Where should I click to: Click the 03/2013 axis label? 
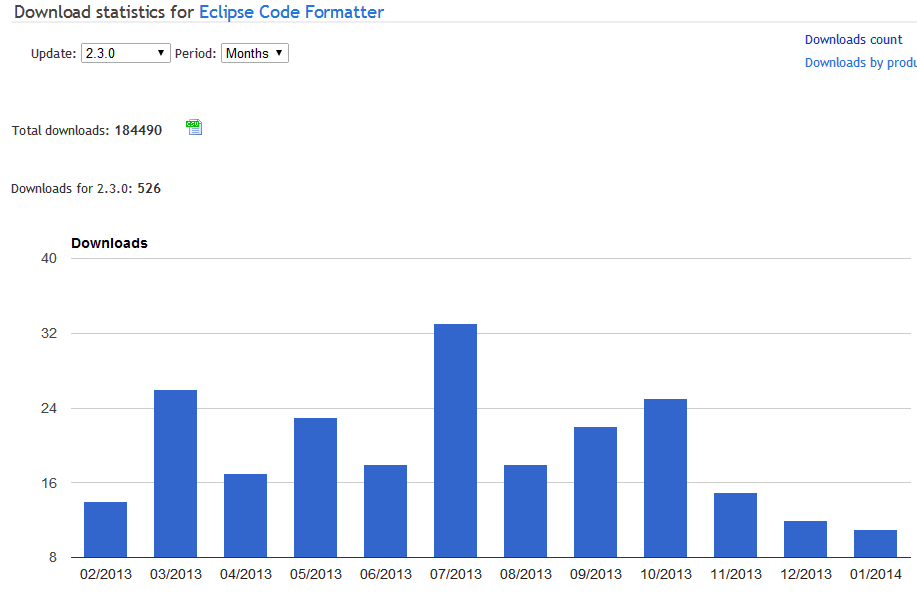[175, 574]
